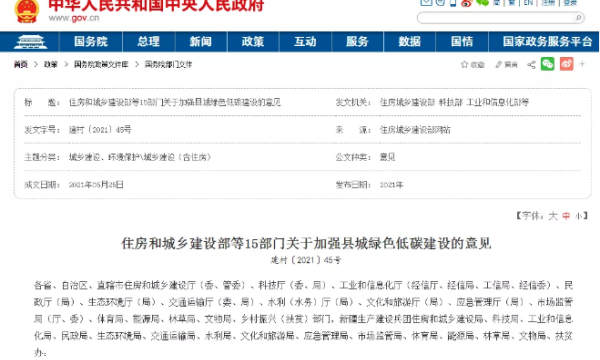Set font size to 中
Screen dimensions: 600x360
(566, 216)
